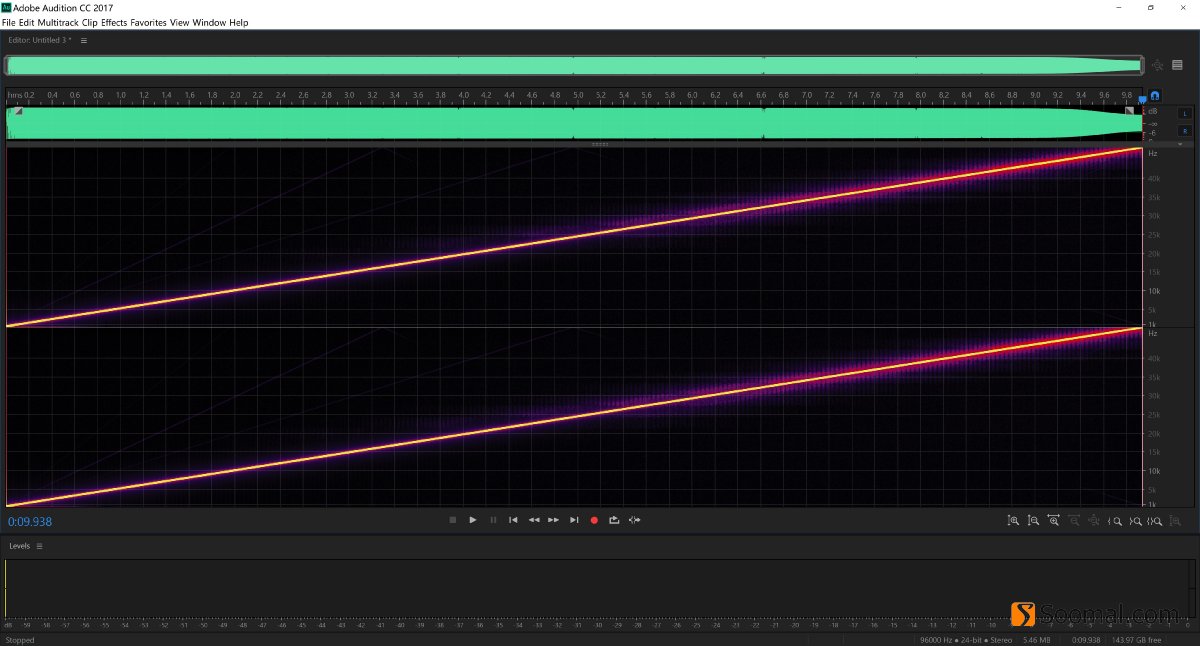Screen dimensions: 1200x646
Task: Open the Editor panel hamburger menu
Action: coord(84,41)
